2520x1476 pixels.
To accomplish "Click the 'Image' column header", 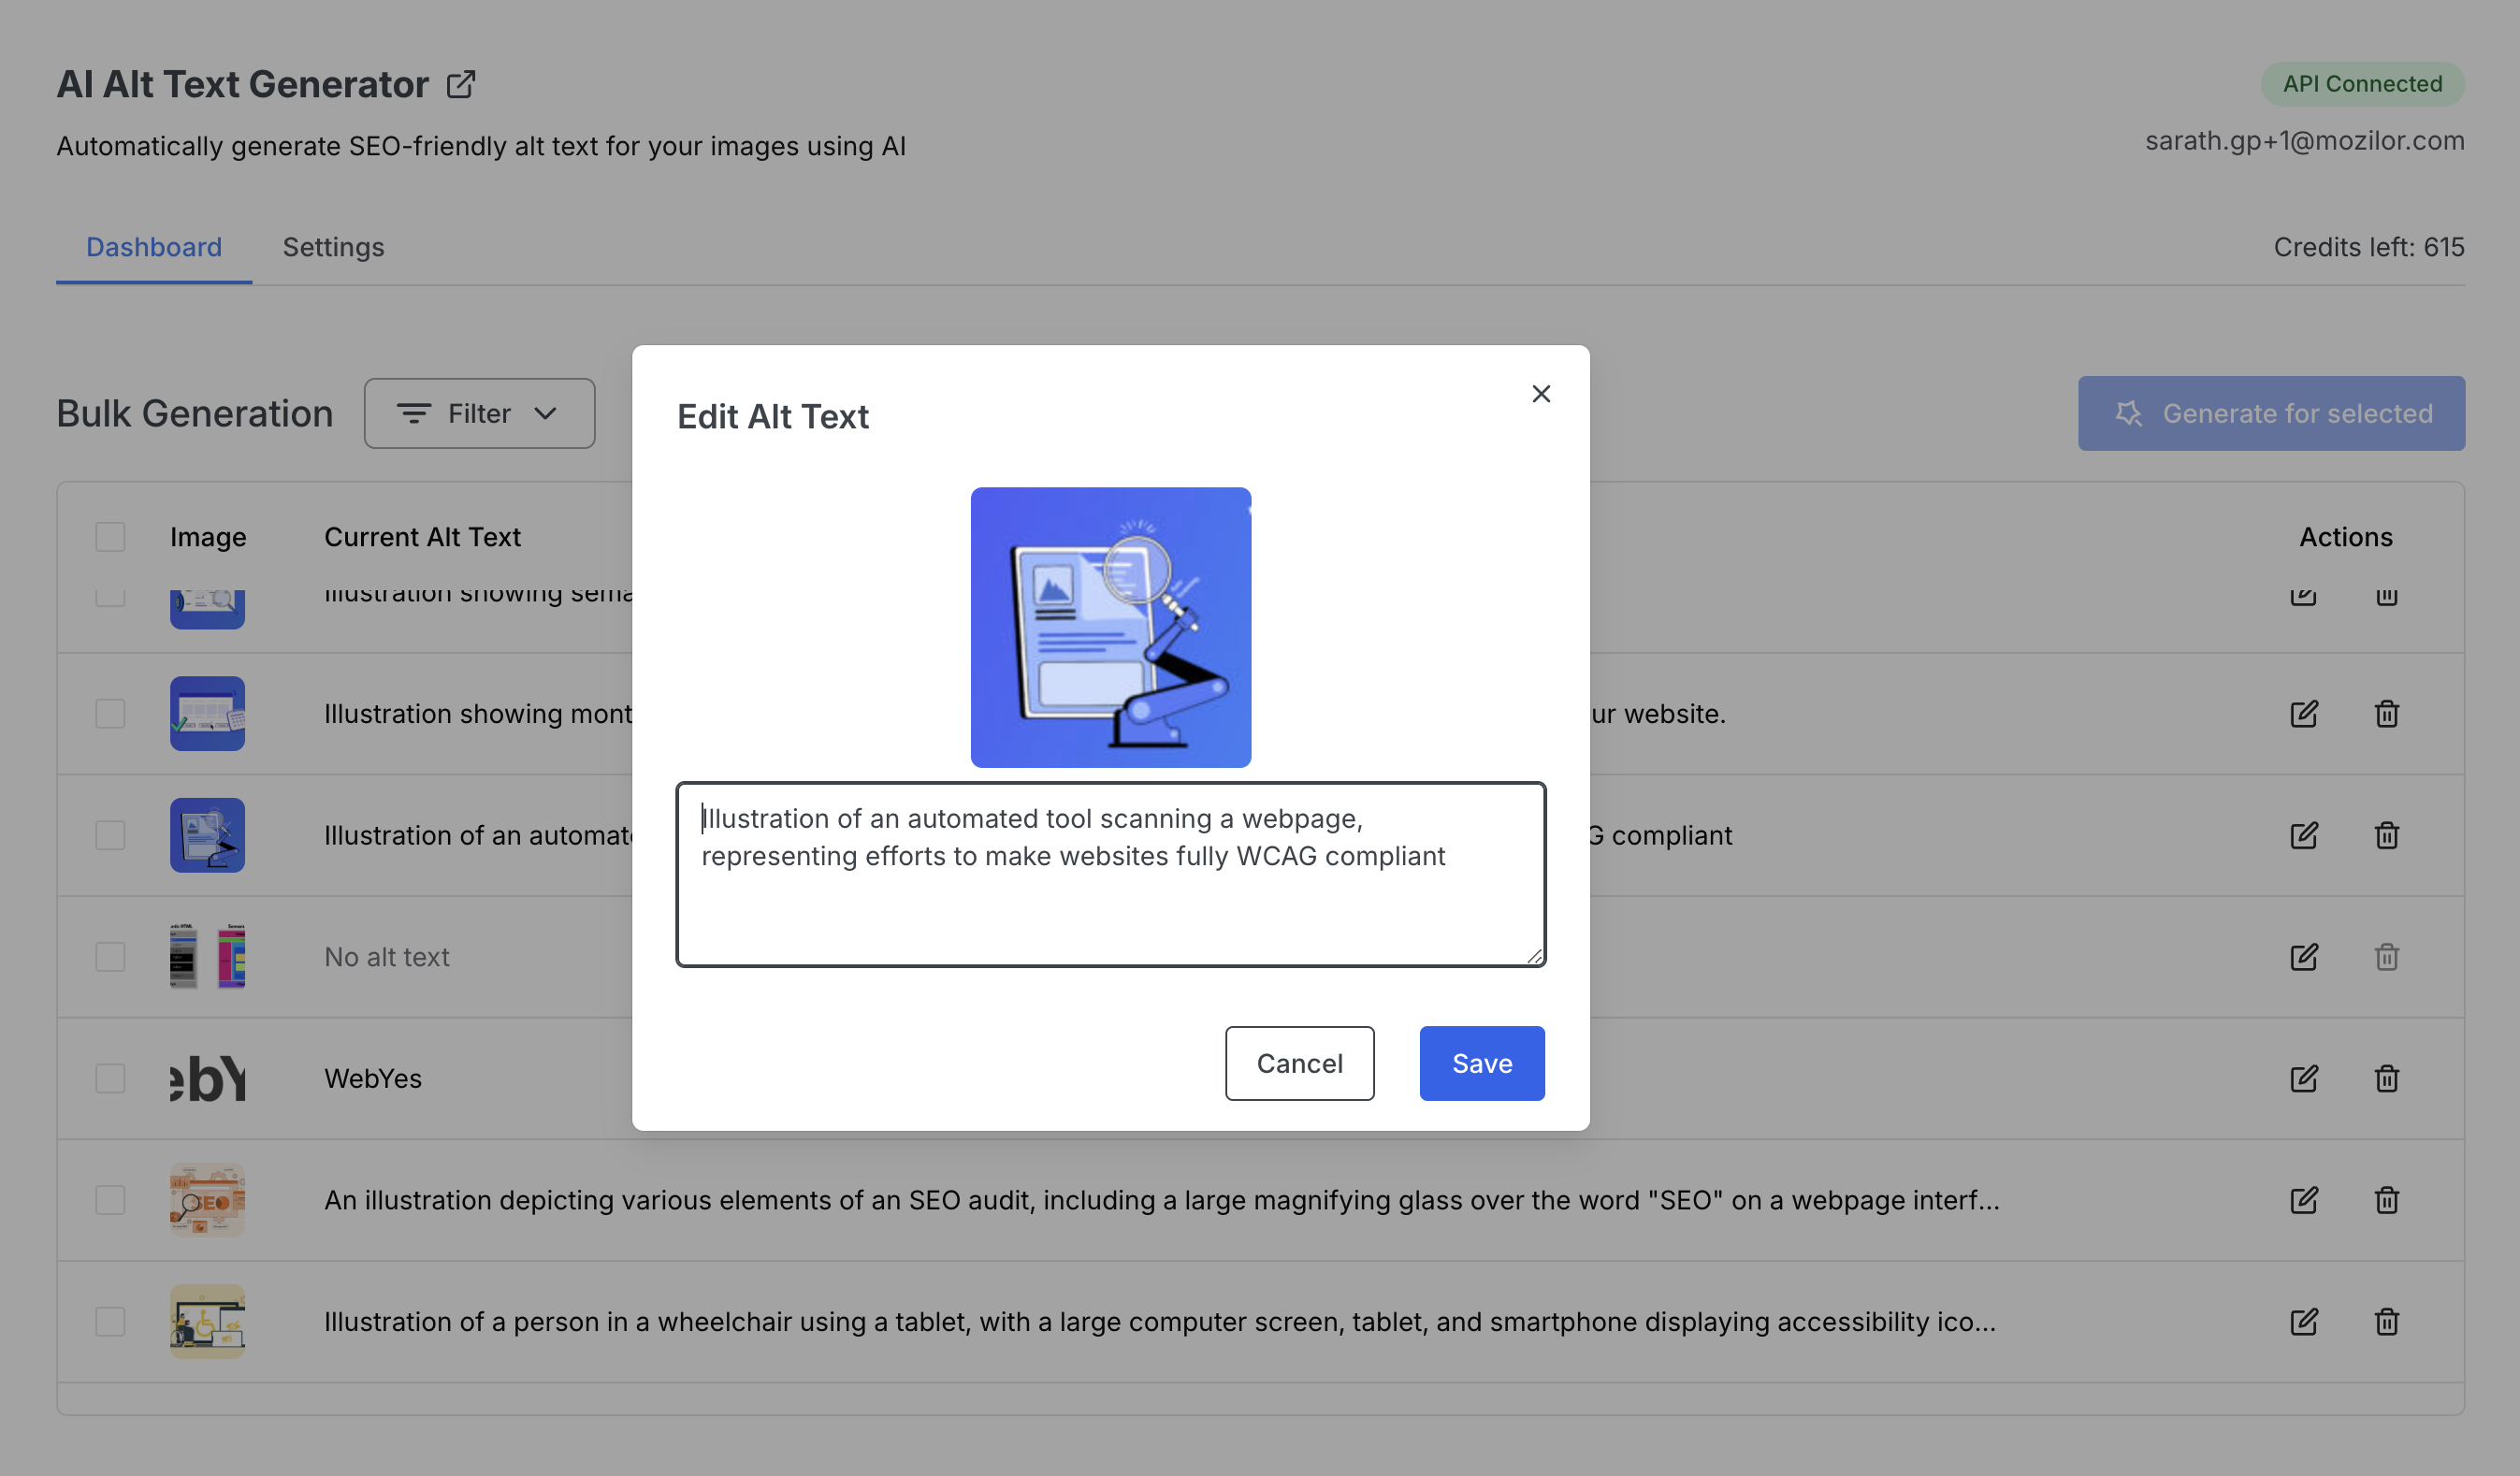I will point(208,537).
